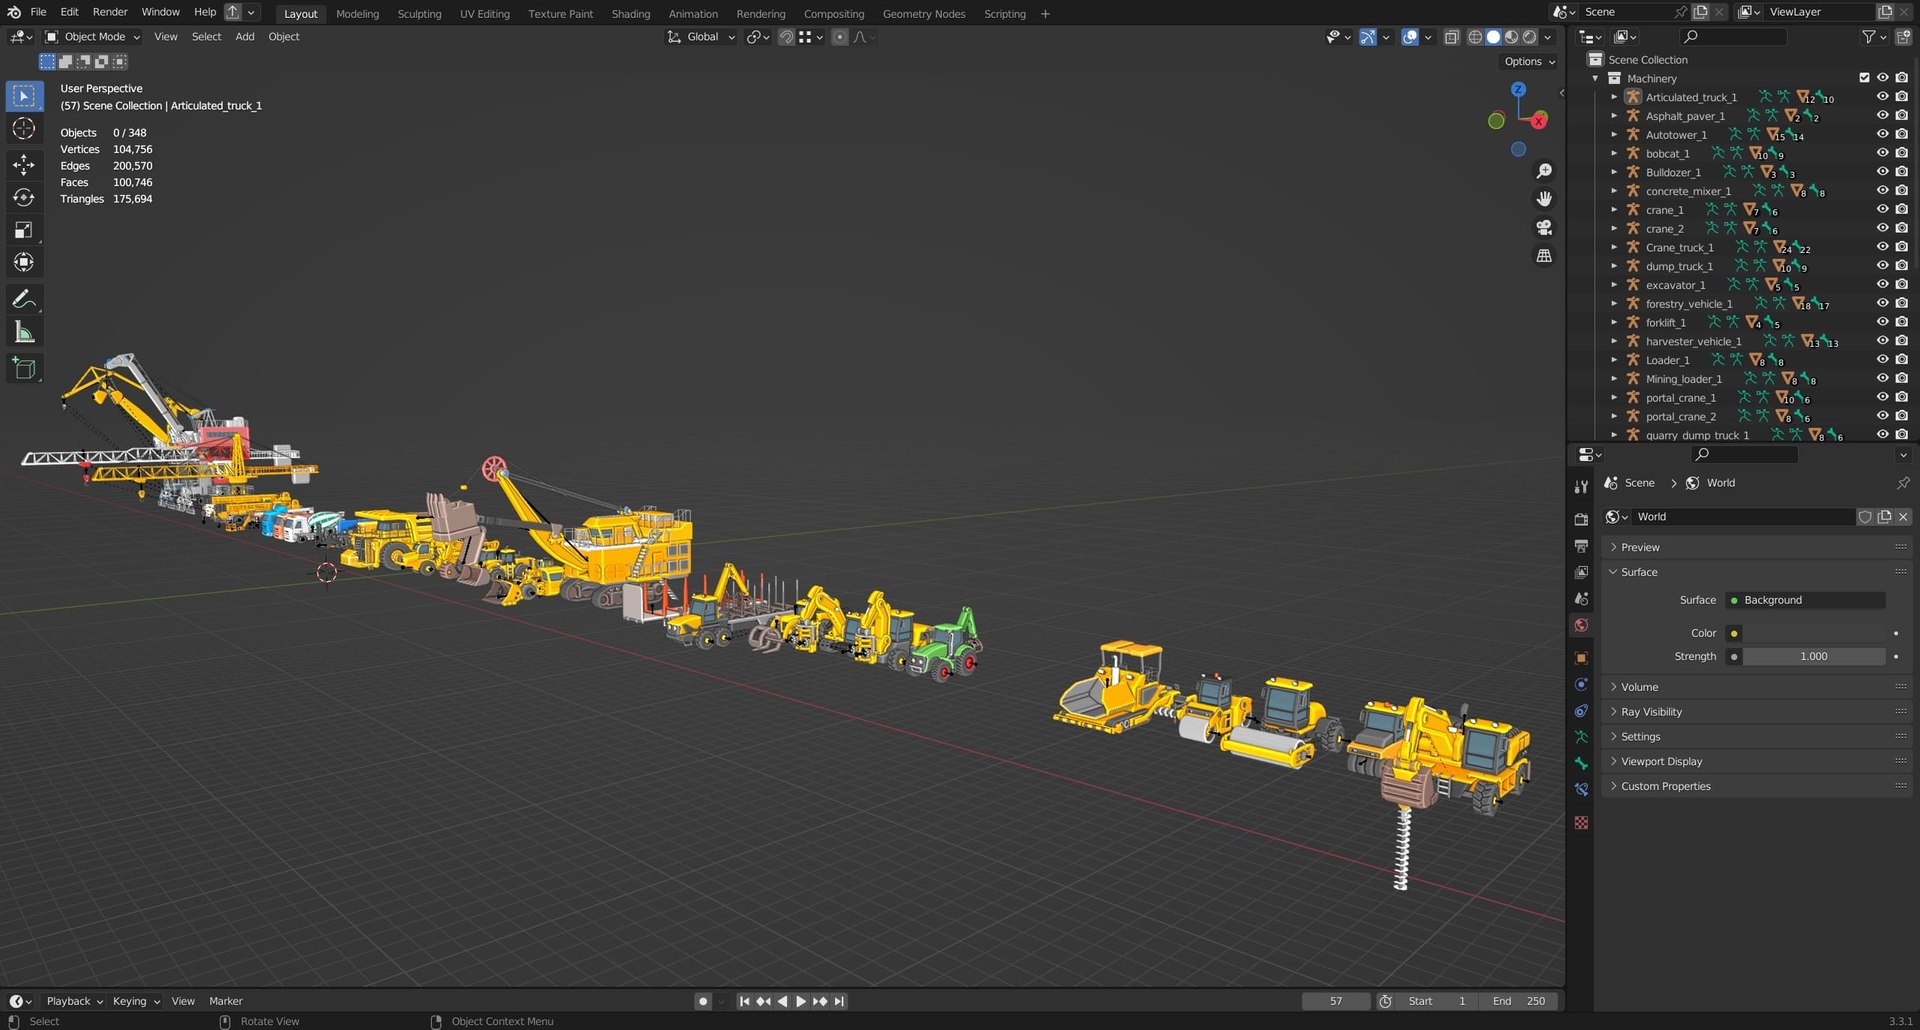Activate the Move tool
Image resolution: width=1920 pixels, height=1030 pixels.
click(24, 164)
